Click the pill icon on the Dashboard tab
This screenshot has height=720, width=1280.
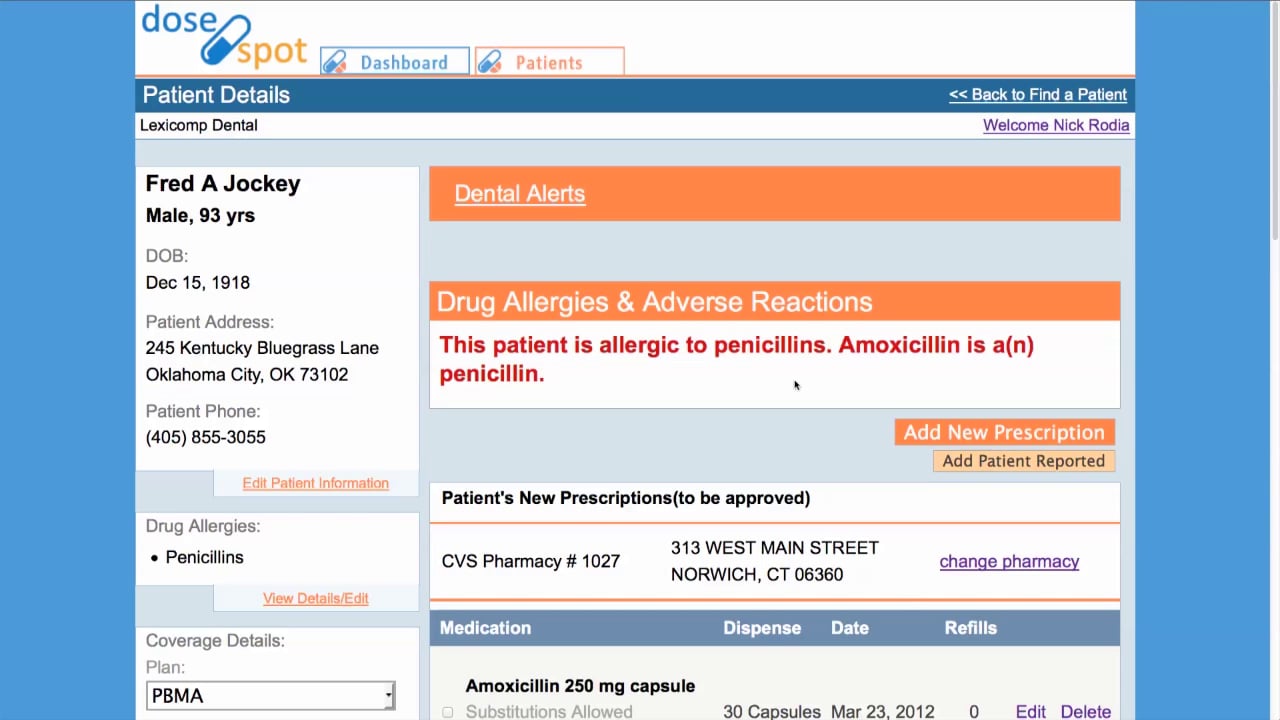tap(335, 62)
